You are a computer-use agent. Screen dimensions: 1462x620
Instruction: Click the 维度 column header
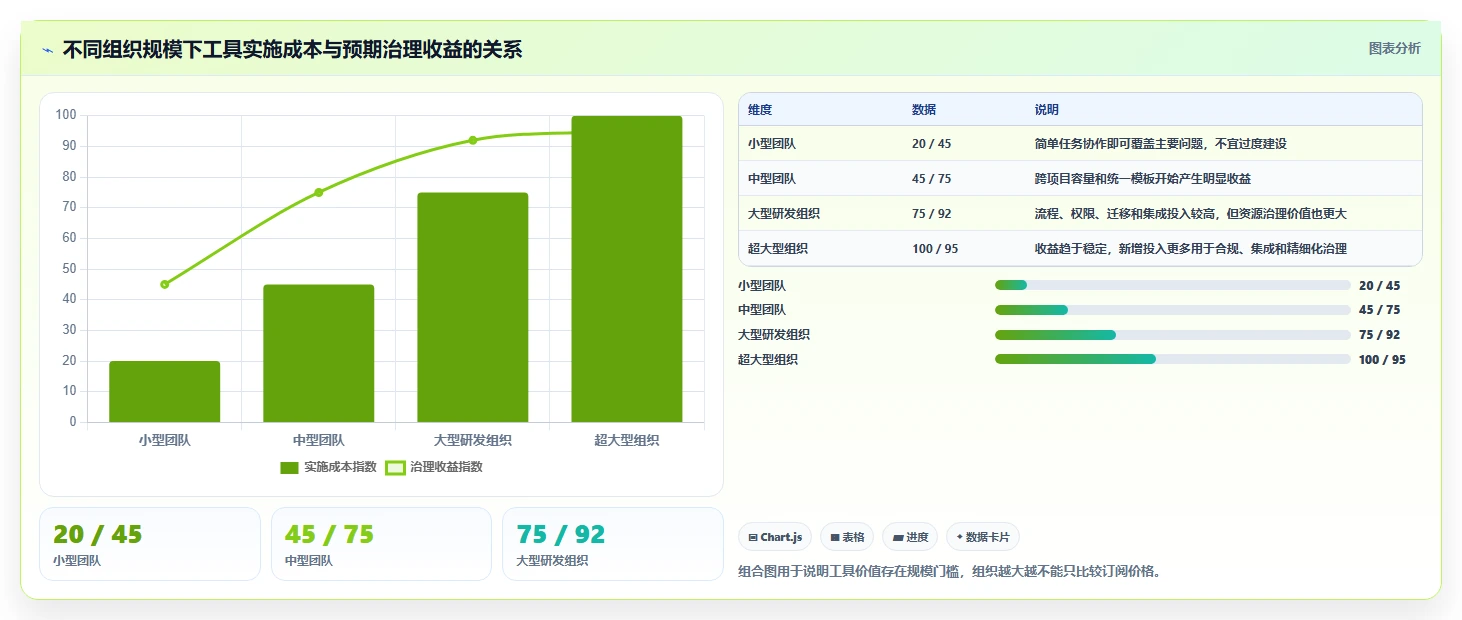click(760, 110)
